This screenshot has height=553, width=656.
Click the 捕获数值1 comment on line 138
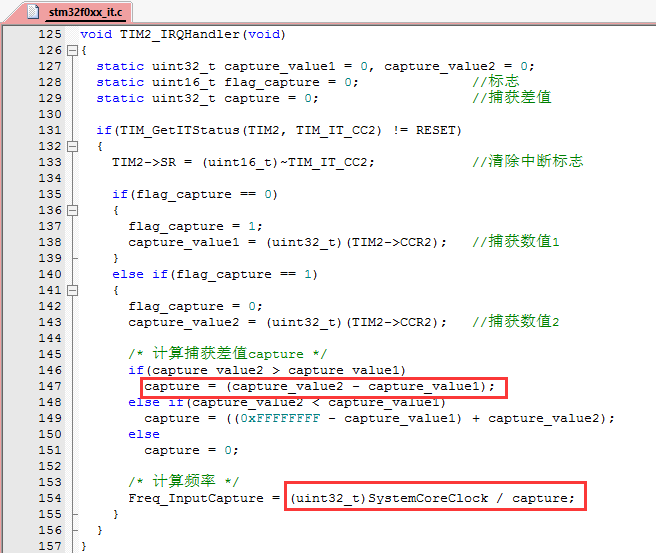515,241
